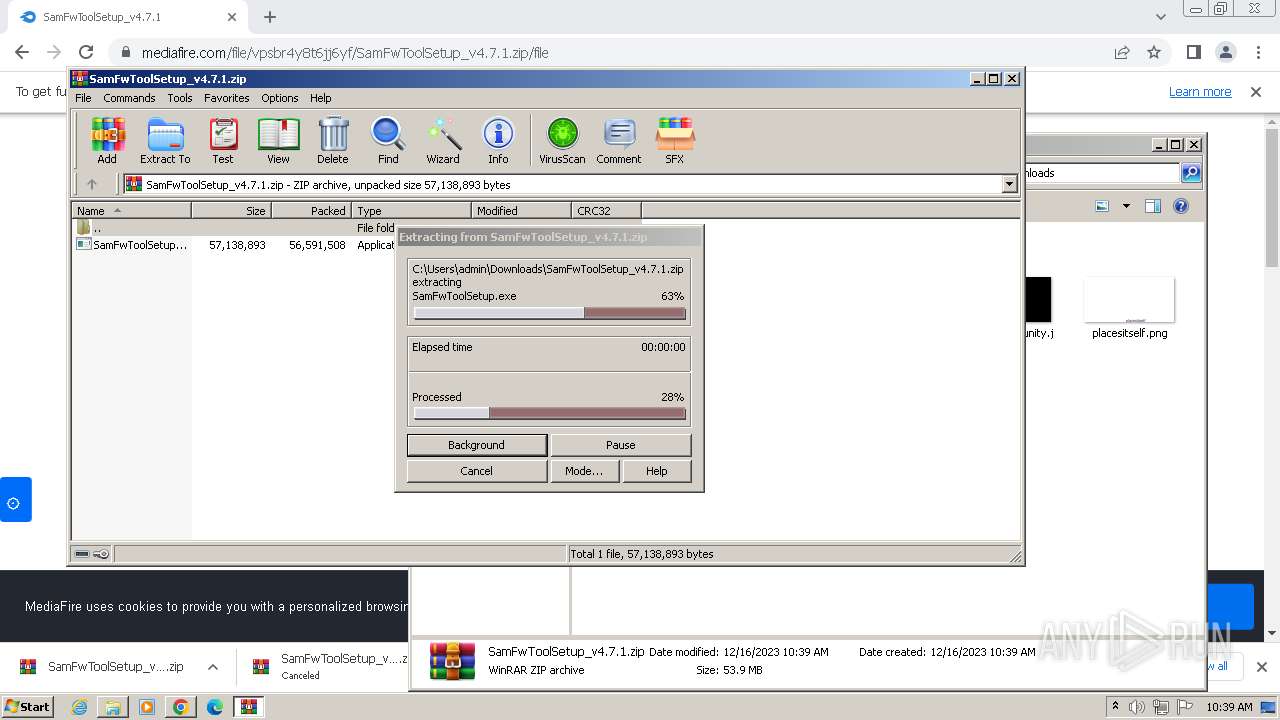Reload the Chrome page
Image resolution: width=1280 pixels, height=720 pixels.
coord(86,52)
